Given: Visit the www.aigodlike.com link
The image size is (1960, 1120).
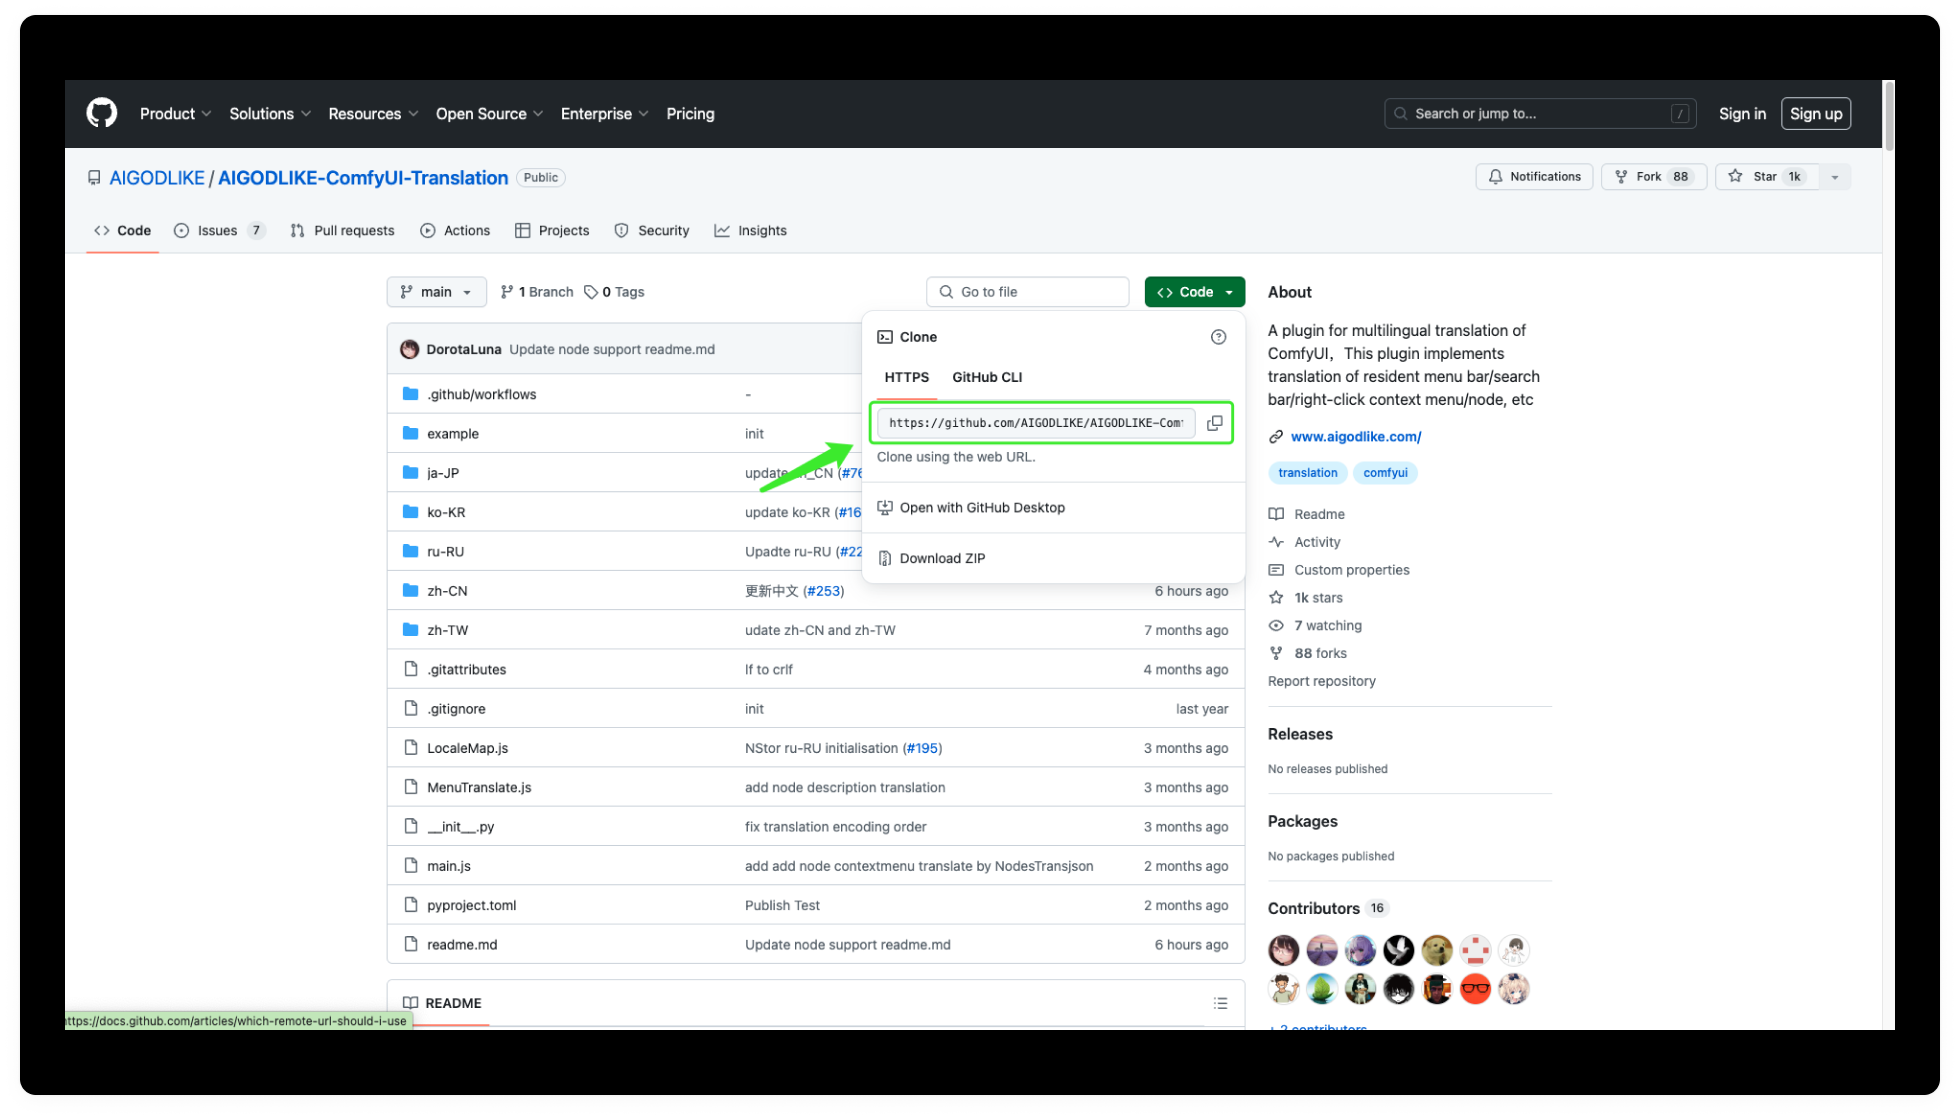Looking at the screenshot, I should coord(1355,437).
